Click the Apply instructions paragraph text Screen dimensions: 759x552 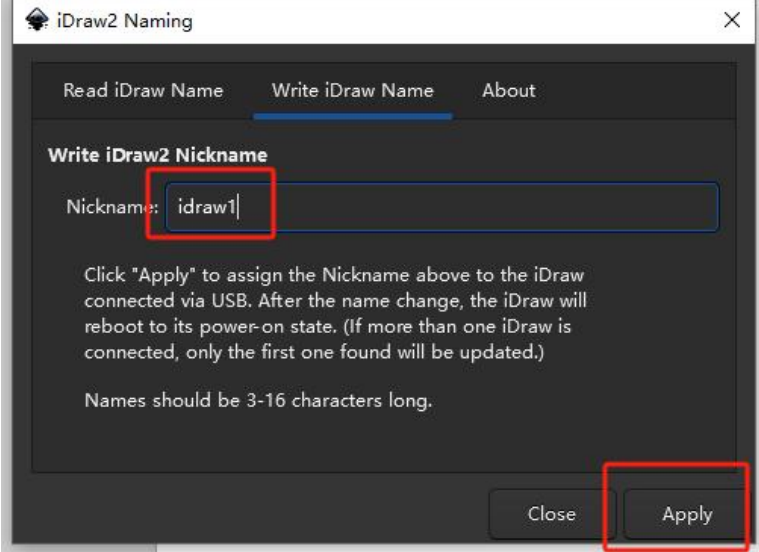335,313
